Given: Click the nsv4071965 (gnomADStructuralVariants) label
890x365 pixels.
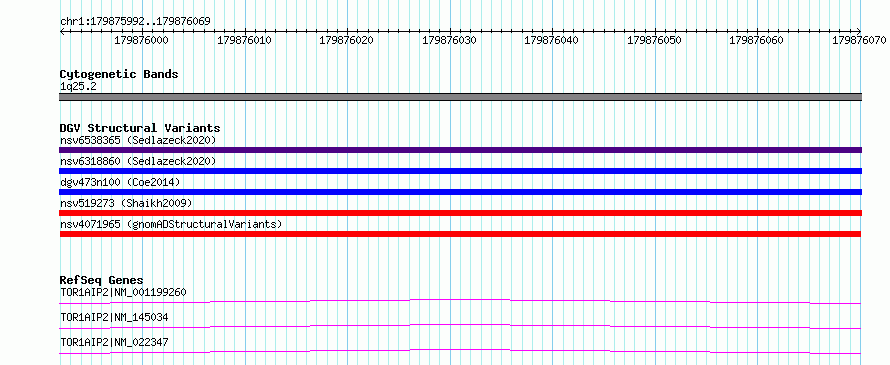Looking at the screenshot, I should 171,224.
